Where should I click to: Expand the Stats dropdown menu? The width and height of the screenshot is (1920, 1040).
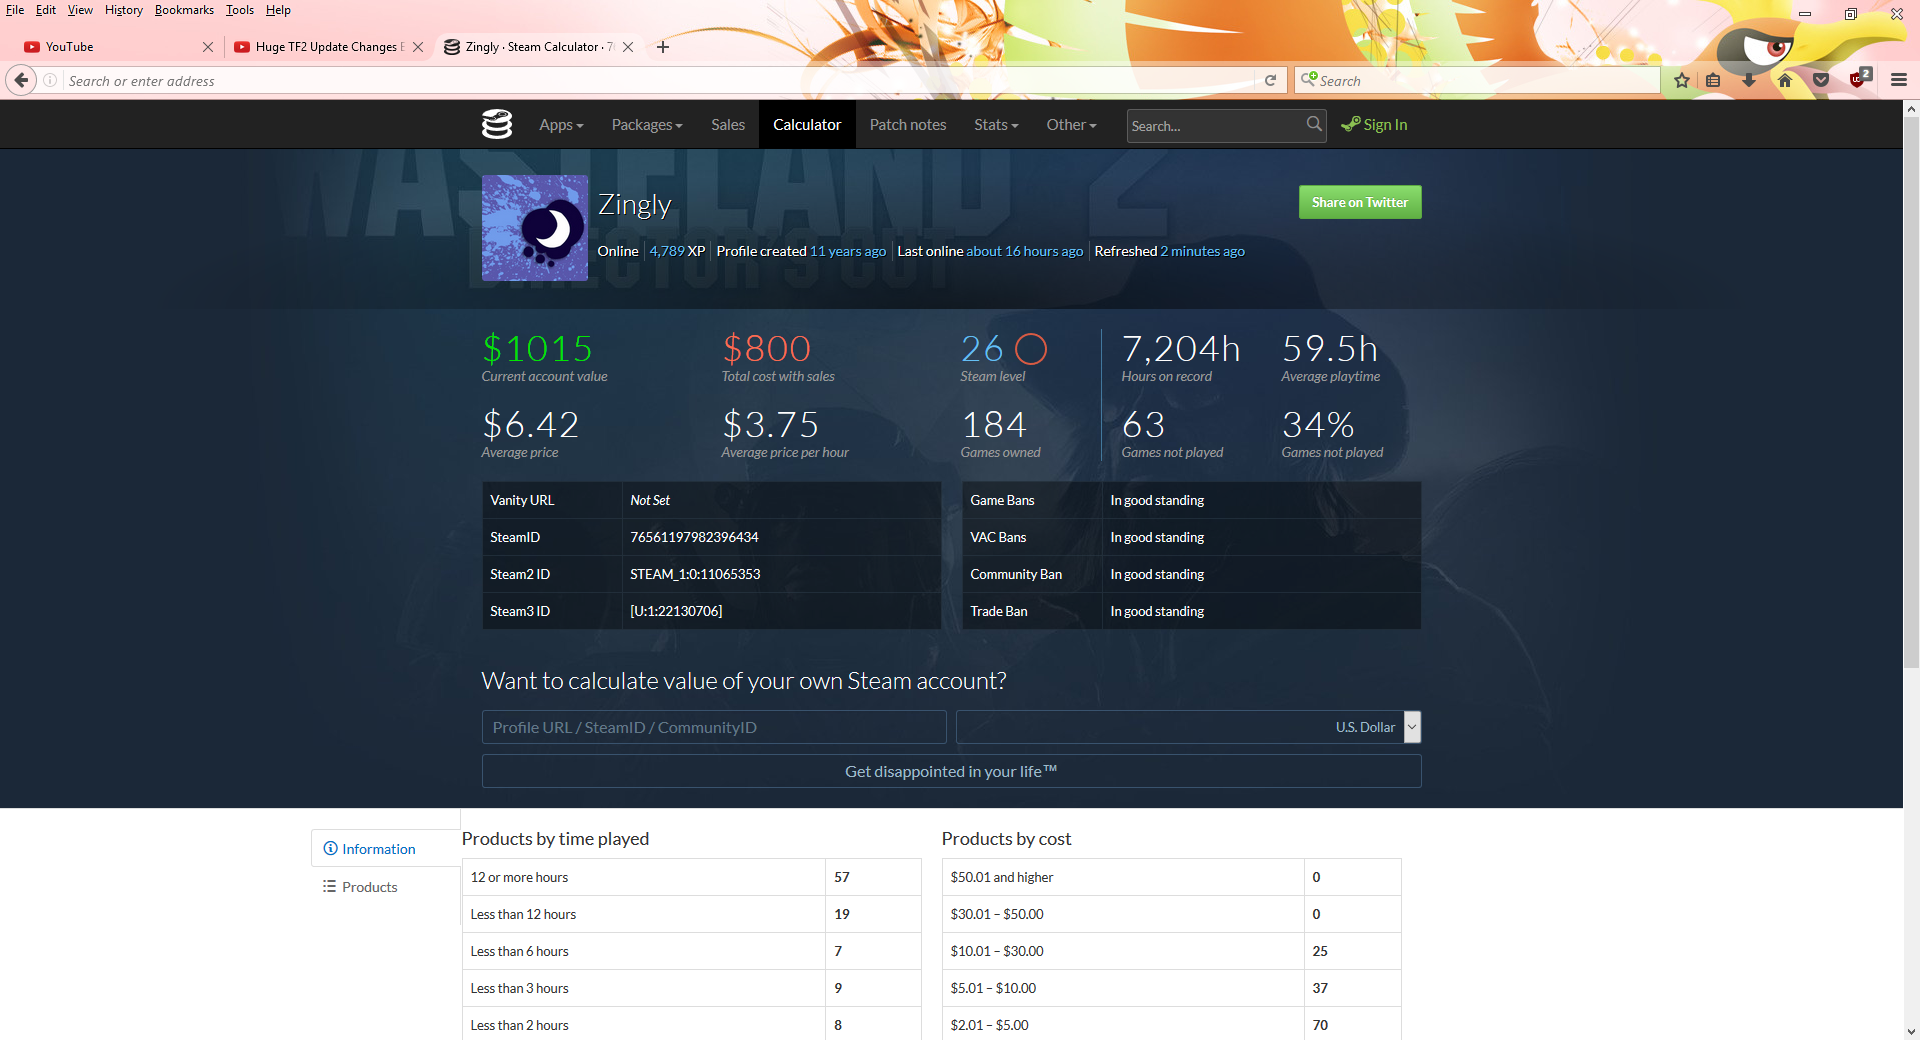pos(996,125)
